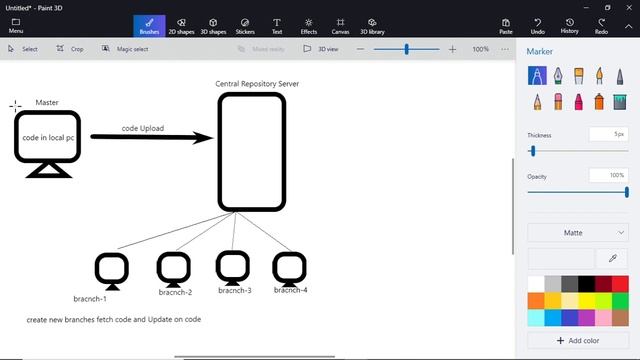Click the current color box
Screen dimensions: 640x360
coord(561,258)
